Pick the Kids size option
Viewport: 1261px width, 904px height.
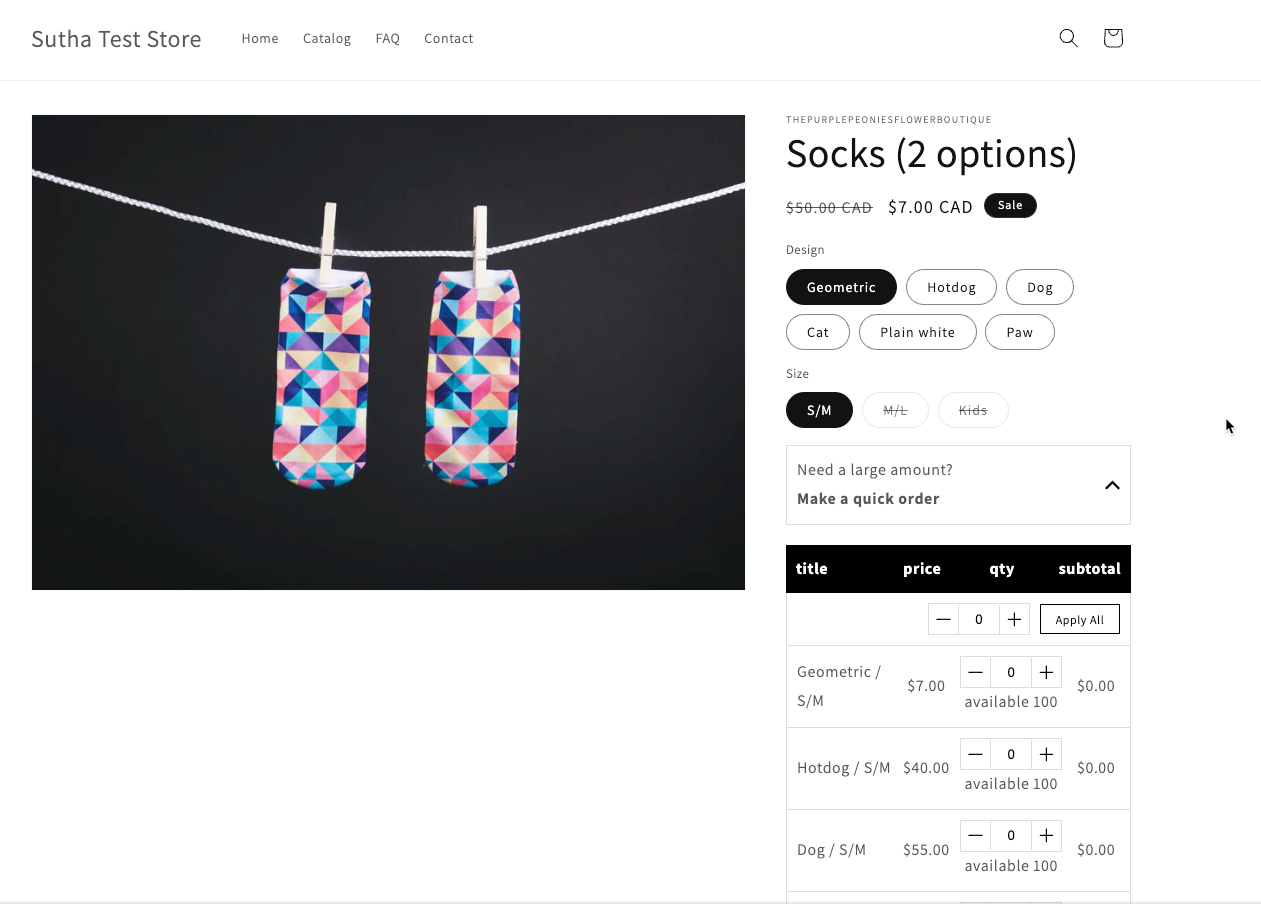pyautogui.click(x=972, y=410)
